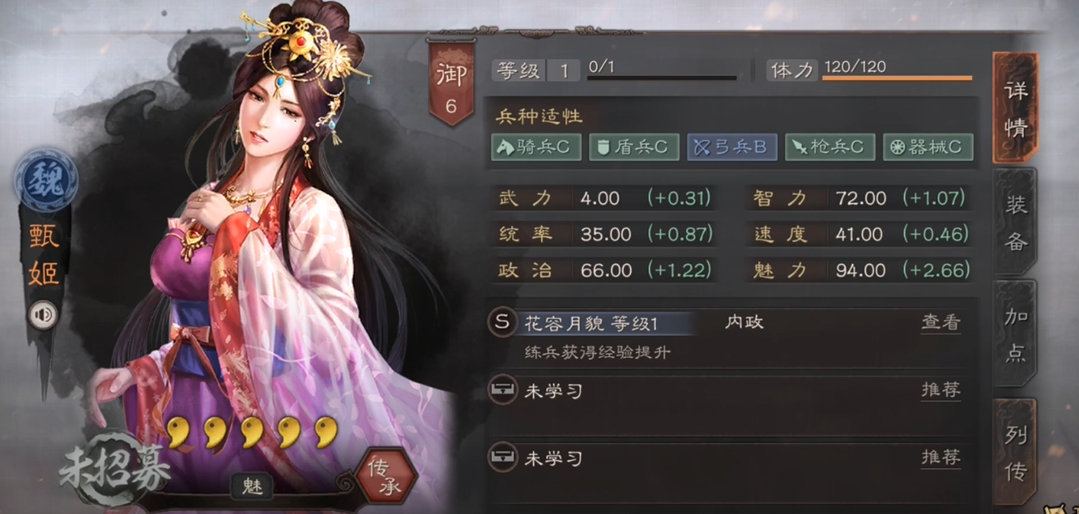Viewport: 1079px width, 514px height.
Task: Select the 骑兵C troop aptitude badge
Action: 535,147
